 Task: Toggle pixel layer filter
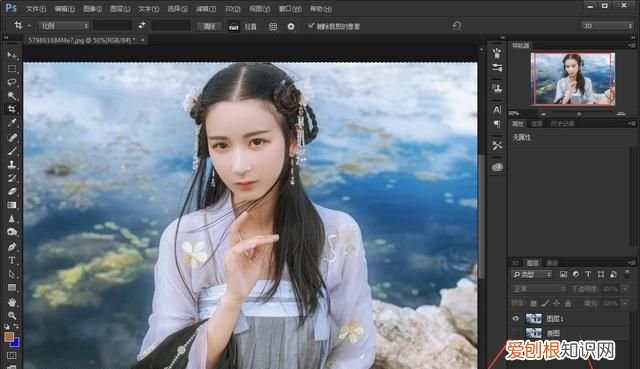pyautogui.click(x=563, y=275)
